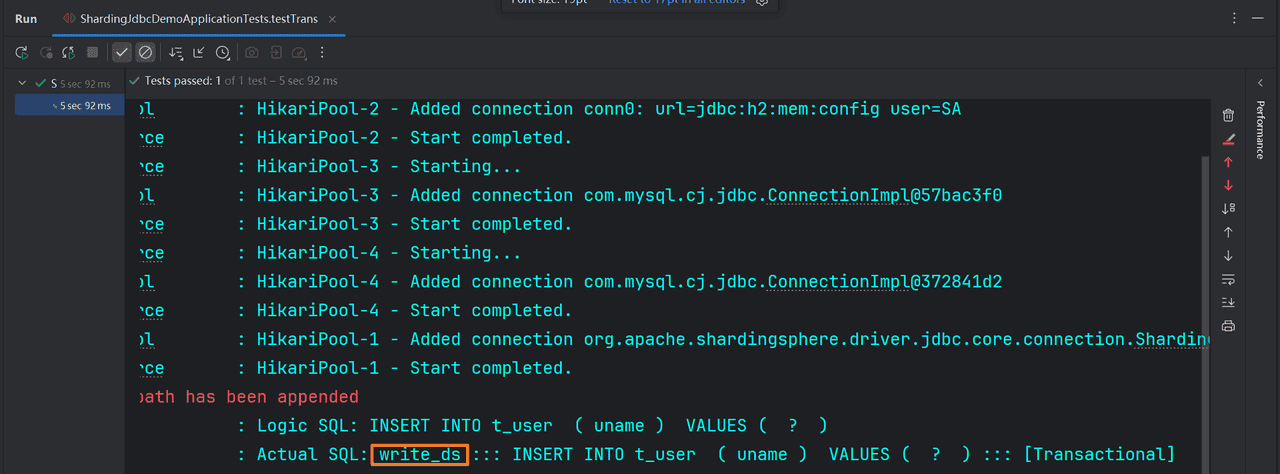1280x474 pixels.
Task: Collapse the S test tree node
Action: (x=23, y=83)
